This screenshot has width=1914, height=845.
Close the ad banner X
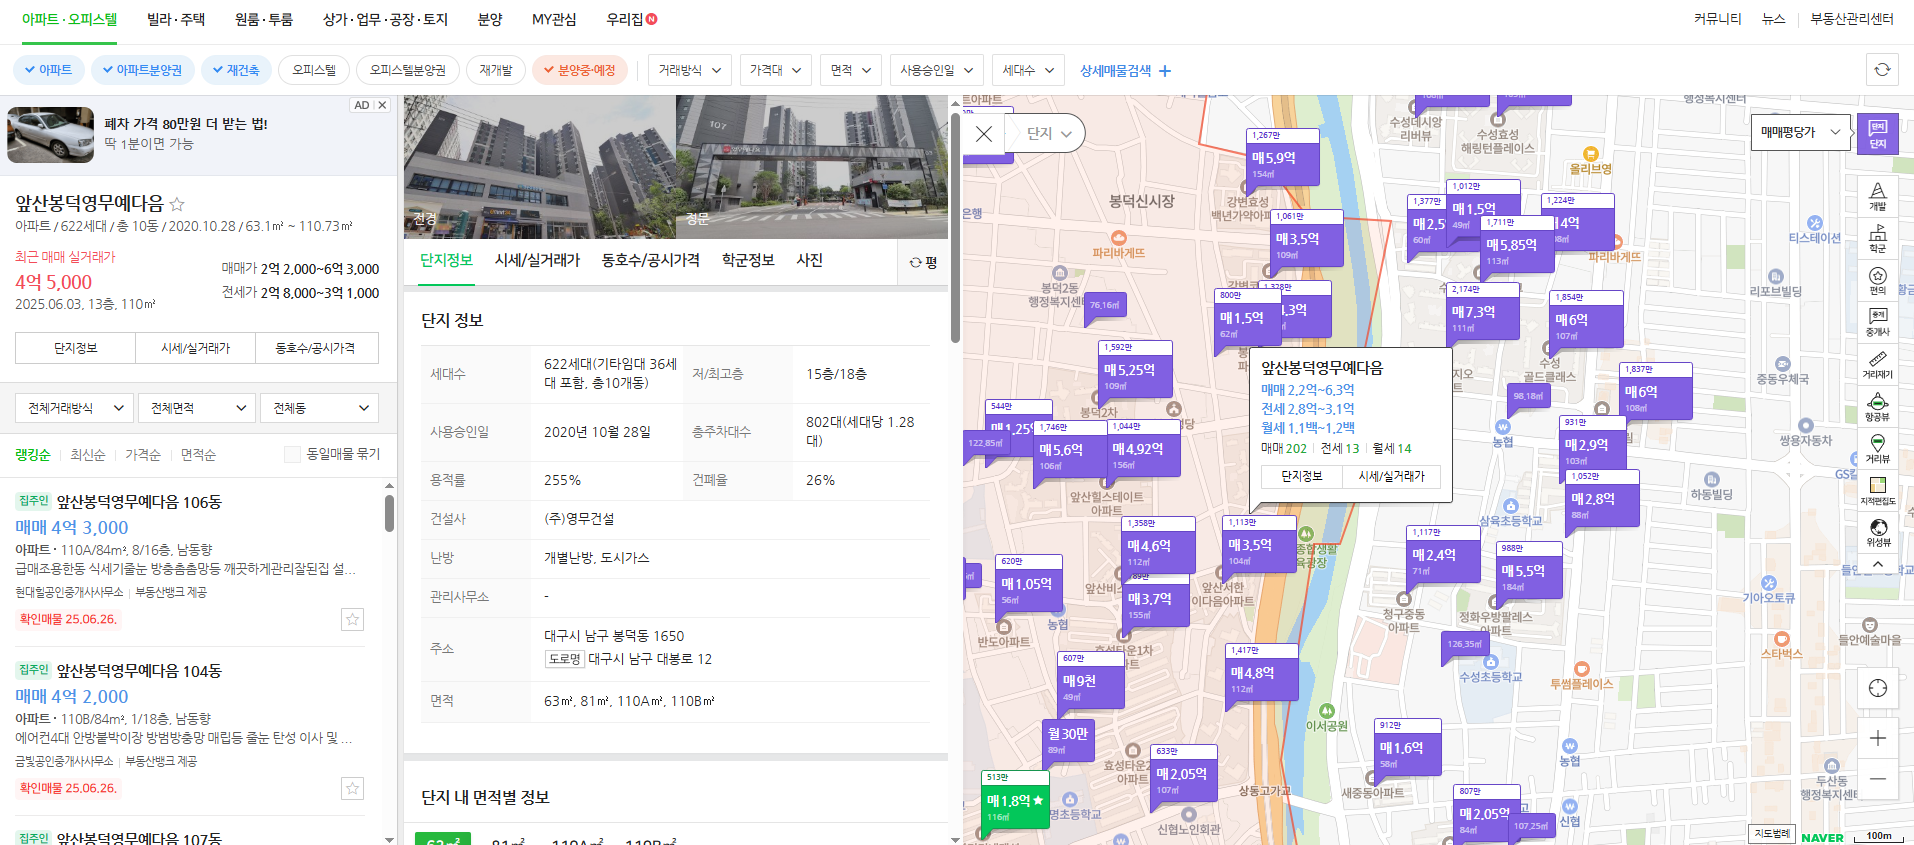[x=382, y=105]
